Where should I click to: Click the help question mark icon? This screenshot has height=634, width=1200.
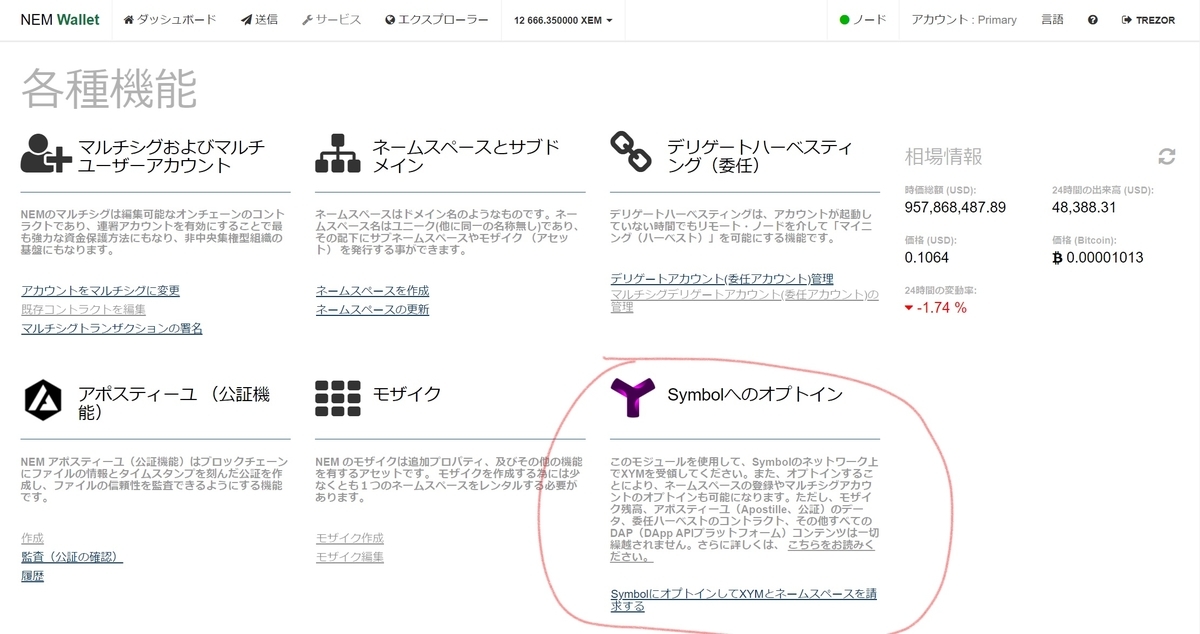coord(1093,20)
